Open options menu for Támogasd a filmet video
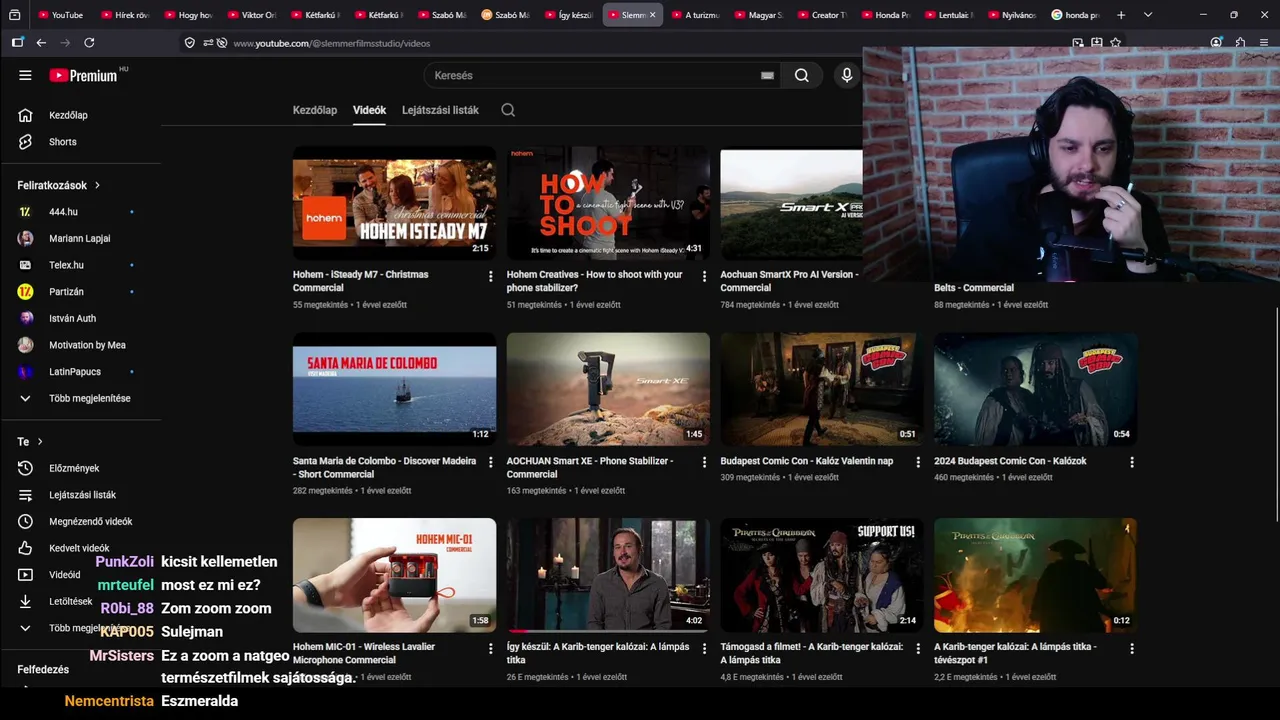 coord(918,648)
